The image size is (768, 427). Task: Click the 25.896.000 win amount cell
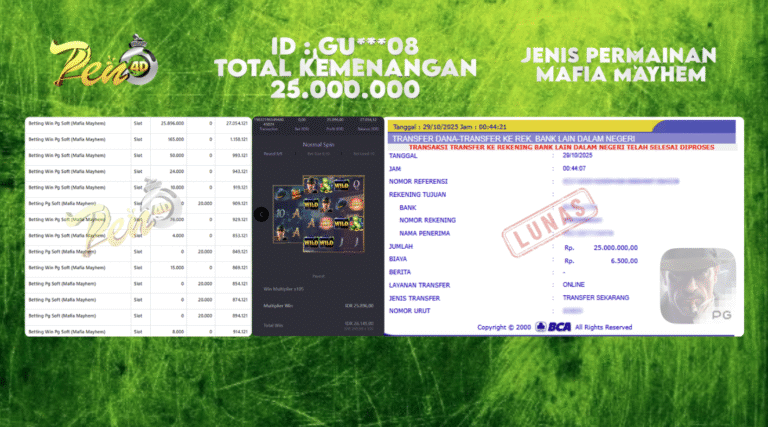click(x=172, y=123)
